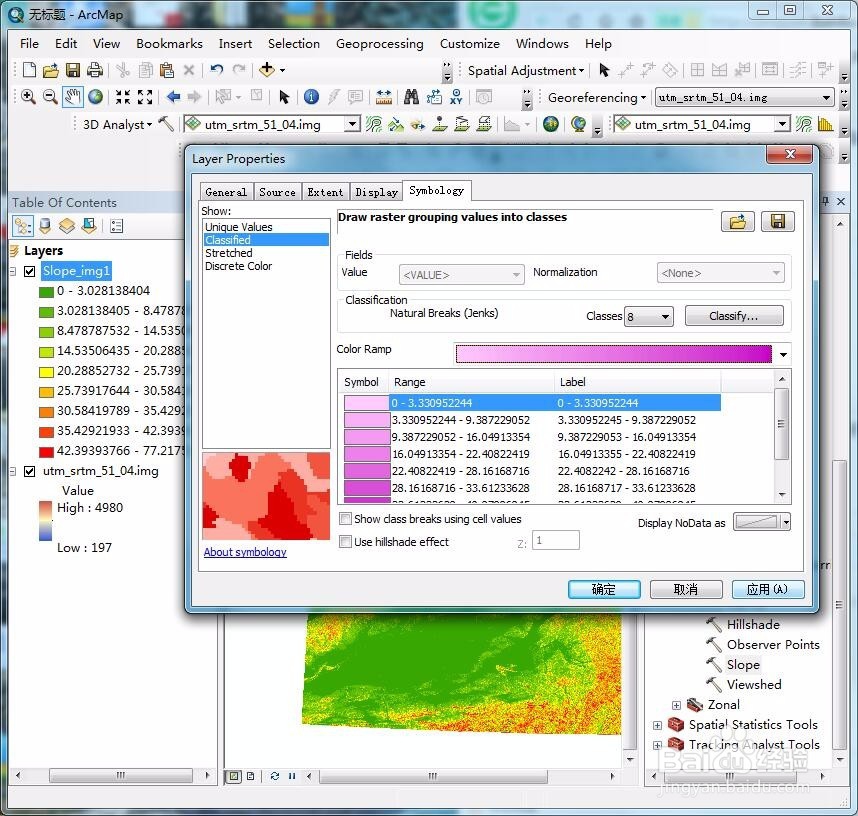Viewport: 858px width, 816px height.
Task: Click the 确定 OK button
Action: (x=604, y=589)
